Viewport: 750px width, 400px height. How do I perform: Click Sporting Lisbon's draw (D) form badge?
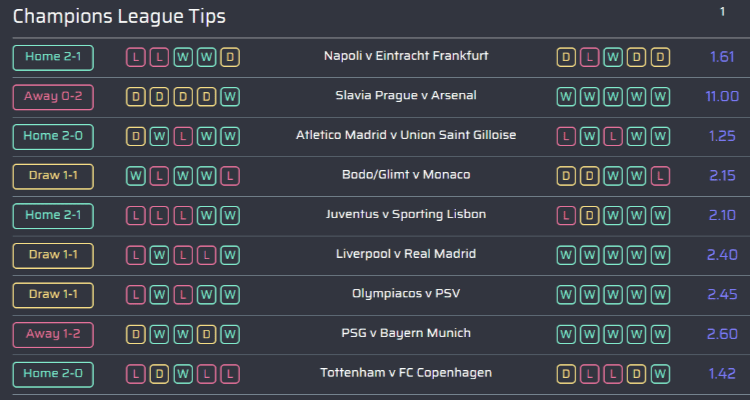(x=589, y=215)
